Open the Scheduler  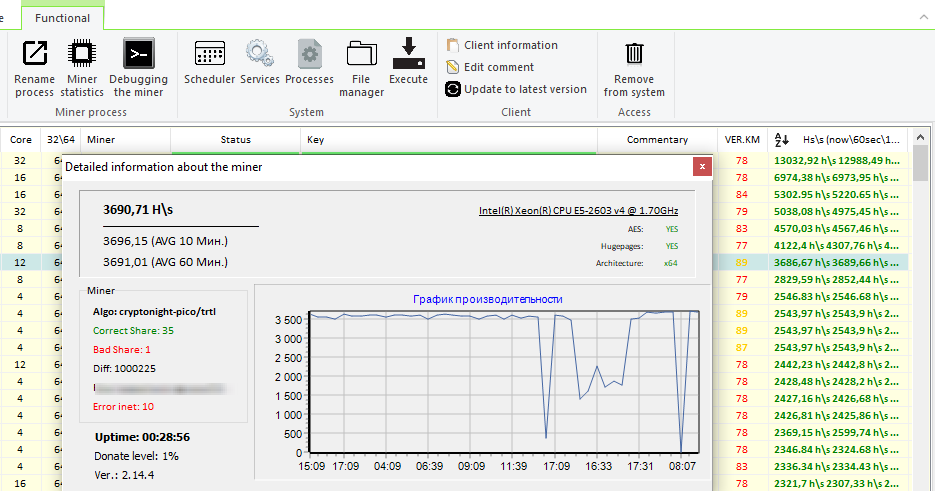(209, 61)
